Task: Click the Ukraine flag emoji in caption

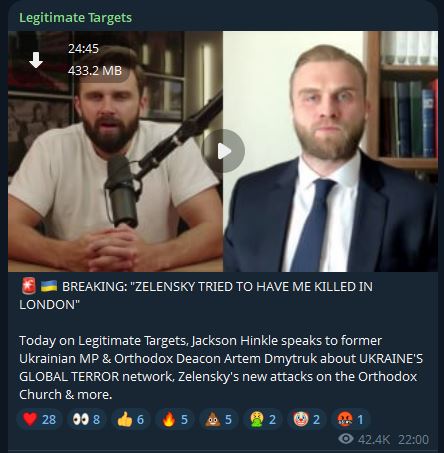Action: pyautogui.click(x=49, y=286)
